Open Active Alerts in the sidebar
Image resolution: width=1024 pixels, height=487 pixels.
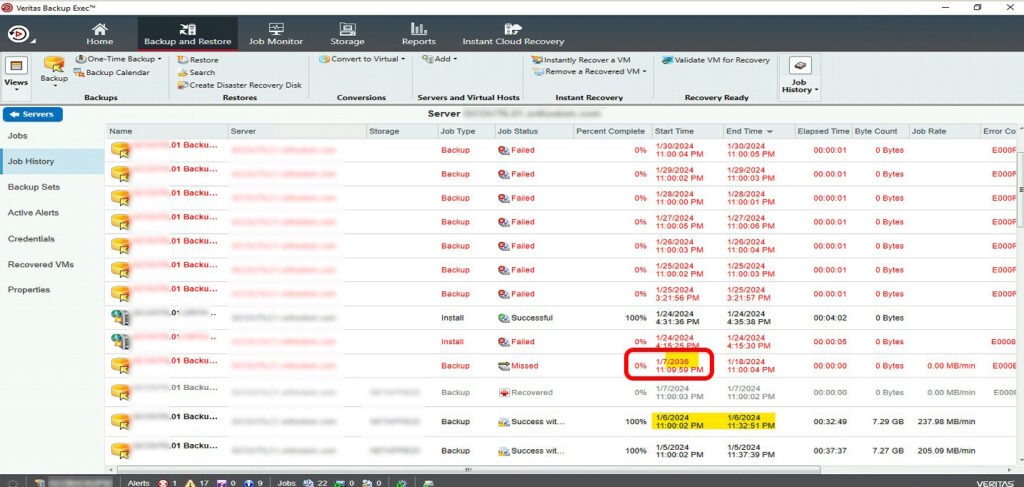(x=34, y=213)
